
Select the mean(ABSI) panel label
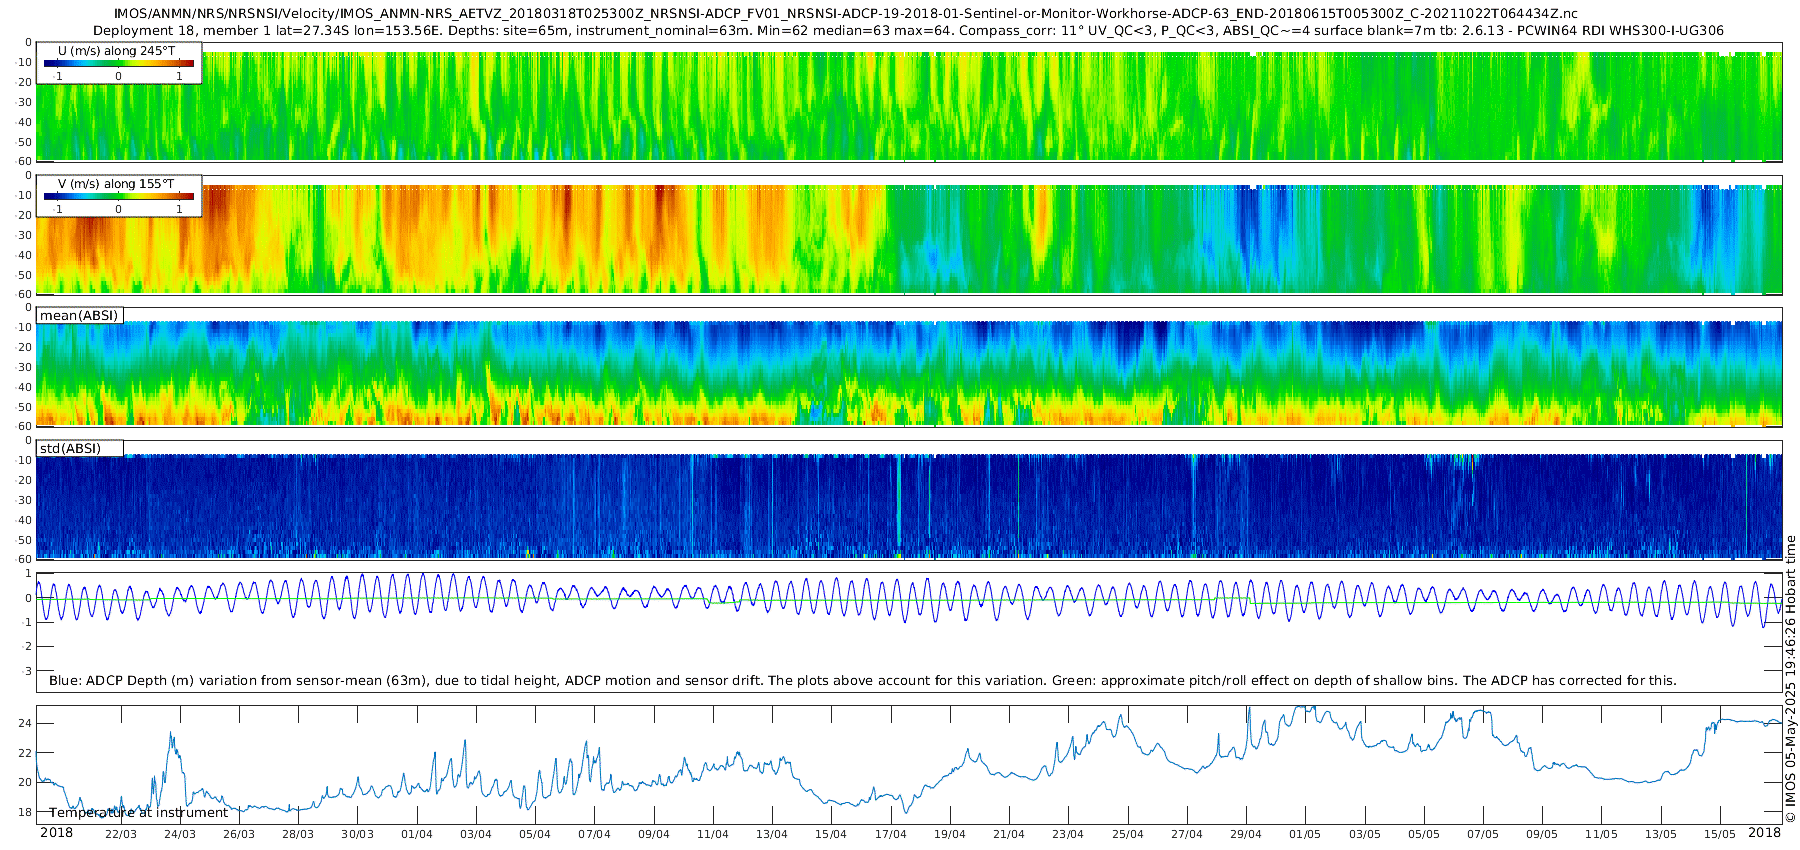(x=79, y=315)
